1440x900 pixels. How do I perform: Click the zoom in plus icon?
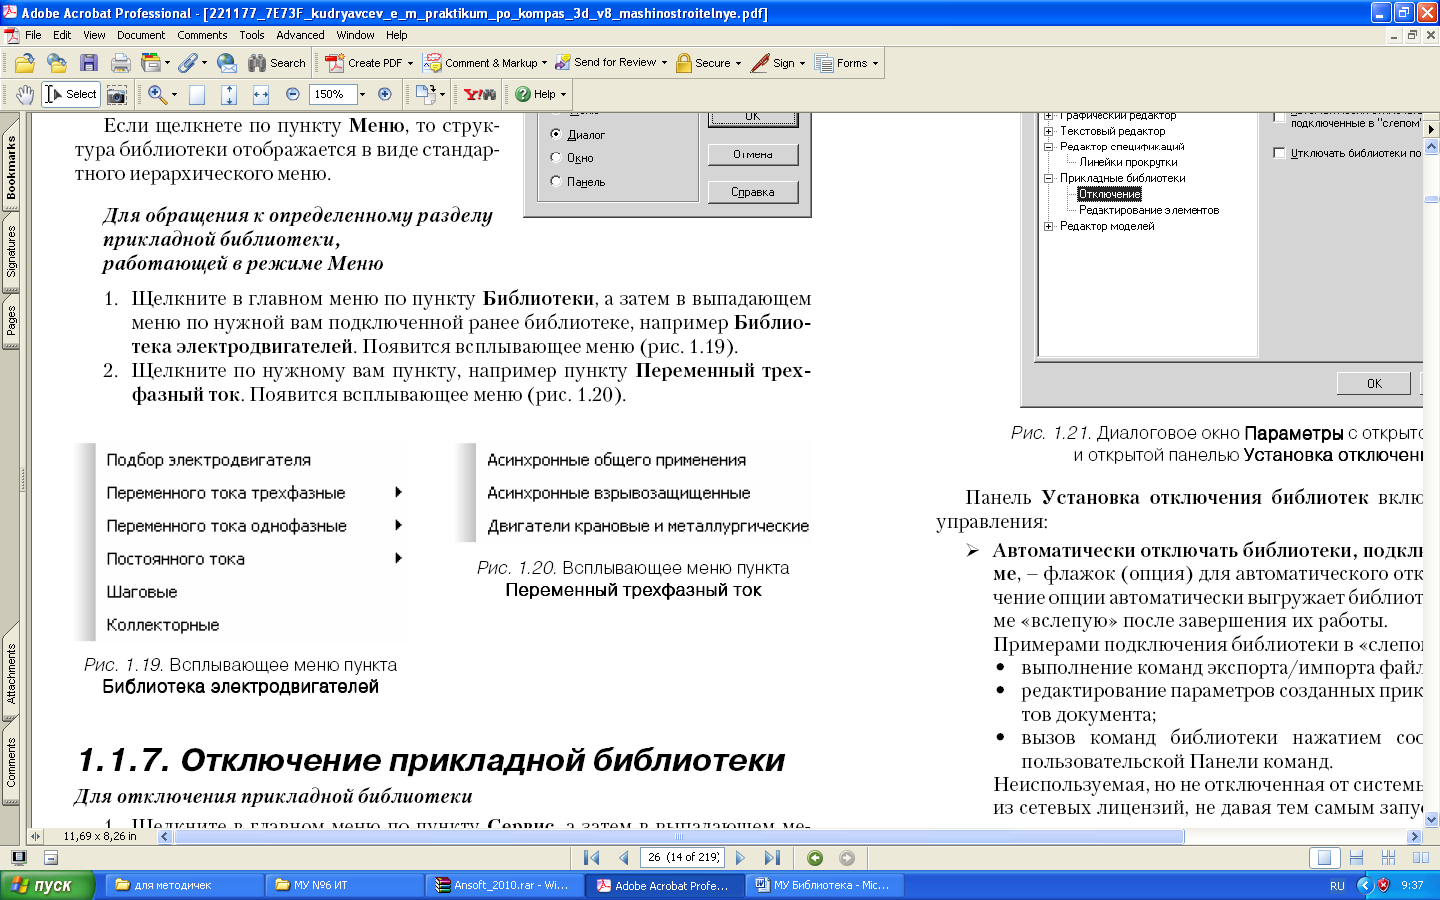tap(384, 94)
